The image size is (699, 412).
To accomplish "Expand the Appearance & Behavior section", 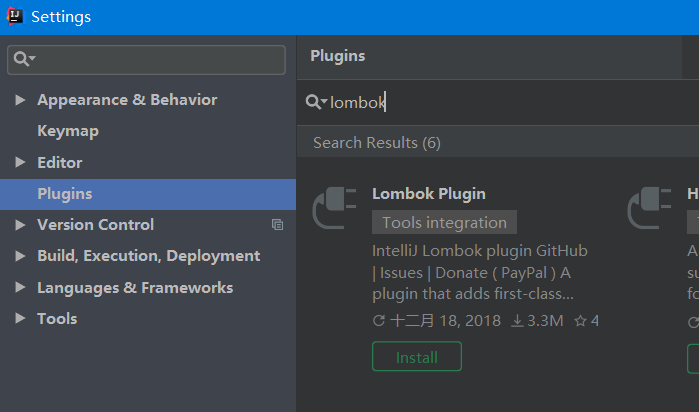I will click(x=21, y=100).
